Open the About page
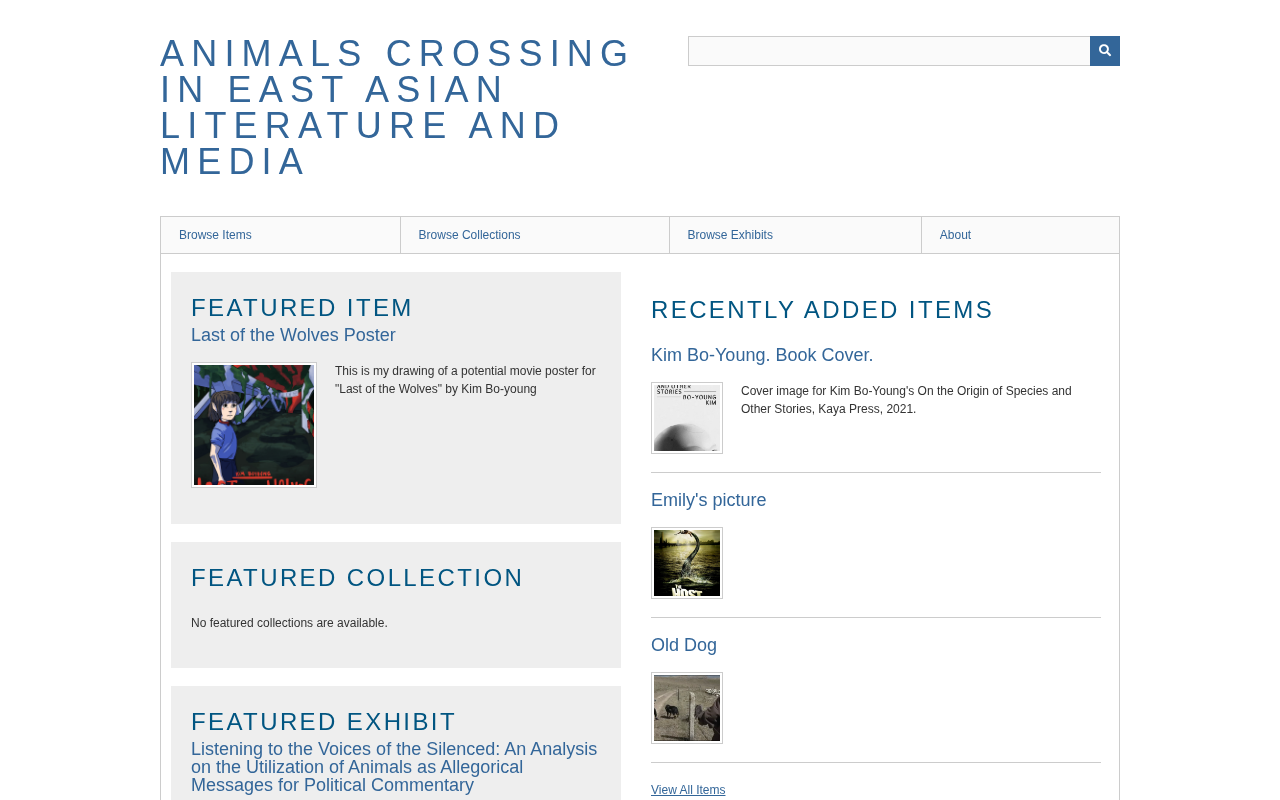 click(x=1020, y=235)
